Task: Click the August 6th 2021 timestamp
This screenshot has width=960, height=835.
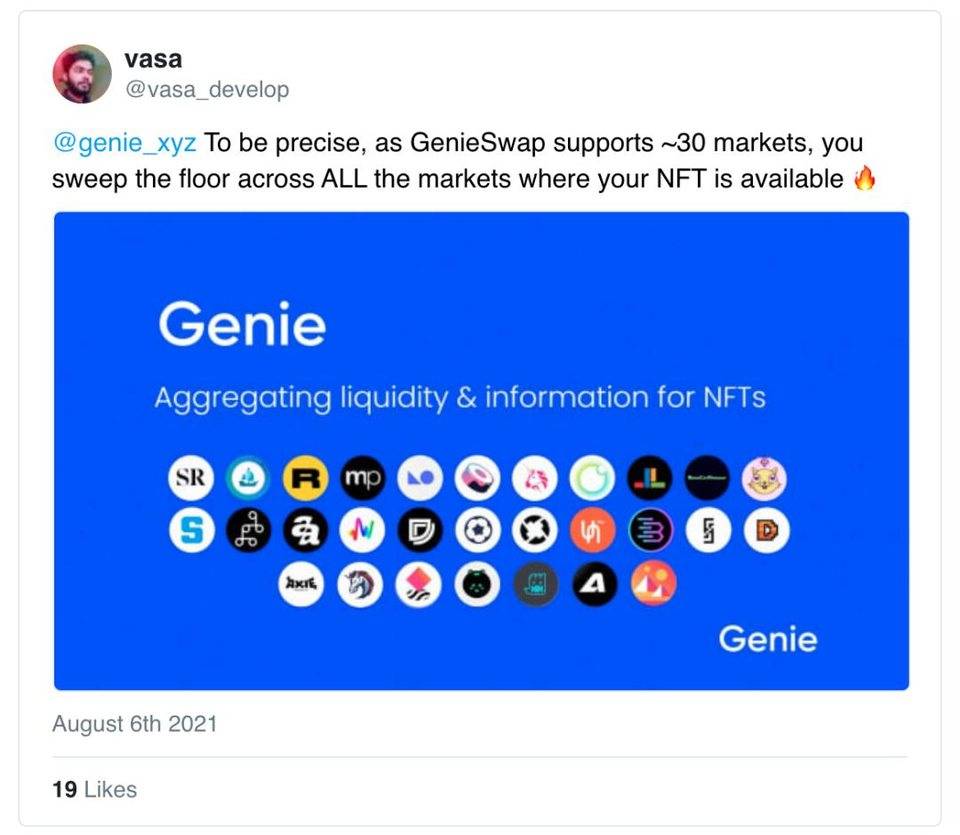Action: click(x=135, y=724)
